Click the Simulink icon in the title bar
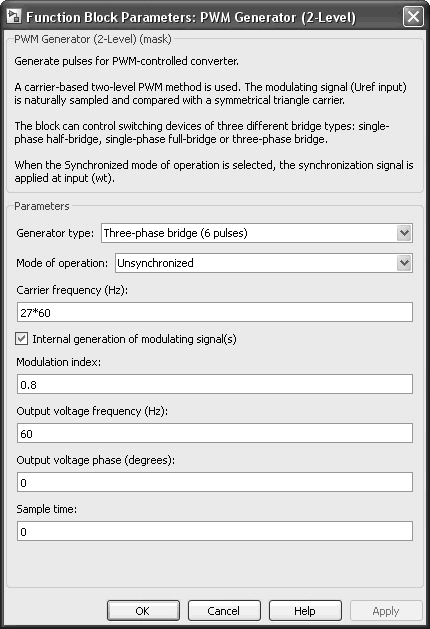 tap(14, 17)
